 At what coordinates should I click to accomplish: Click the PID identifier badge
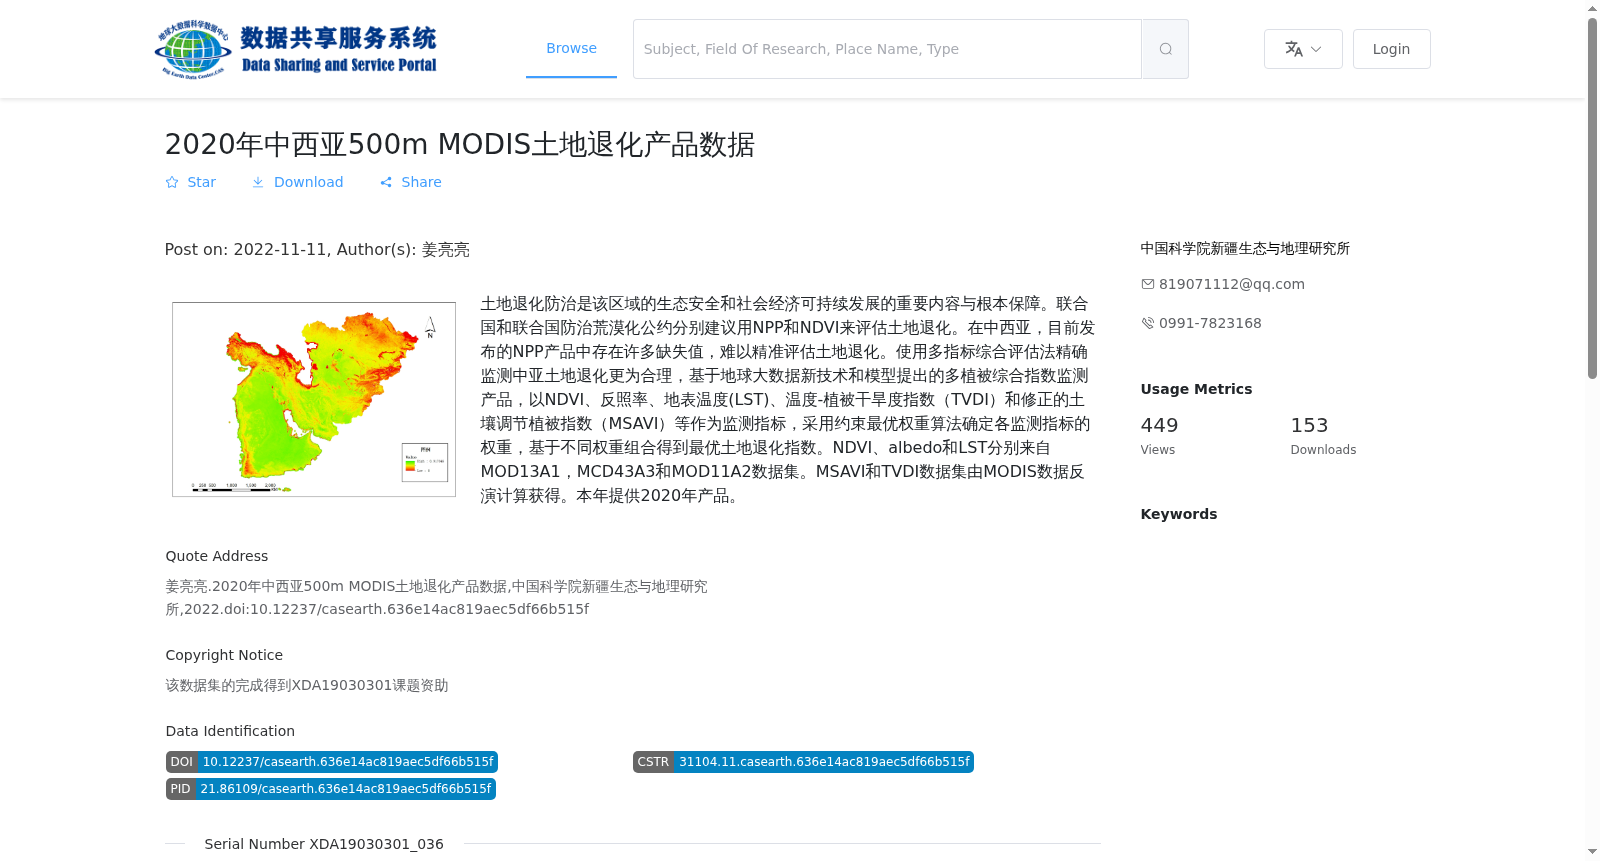click(x=331, y=789)
